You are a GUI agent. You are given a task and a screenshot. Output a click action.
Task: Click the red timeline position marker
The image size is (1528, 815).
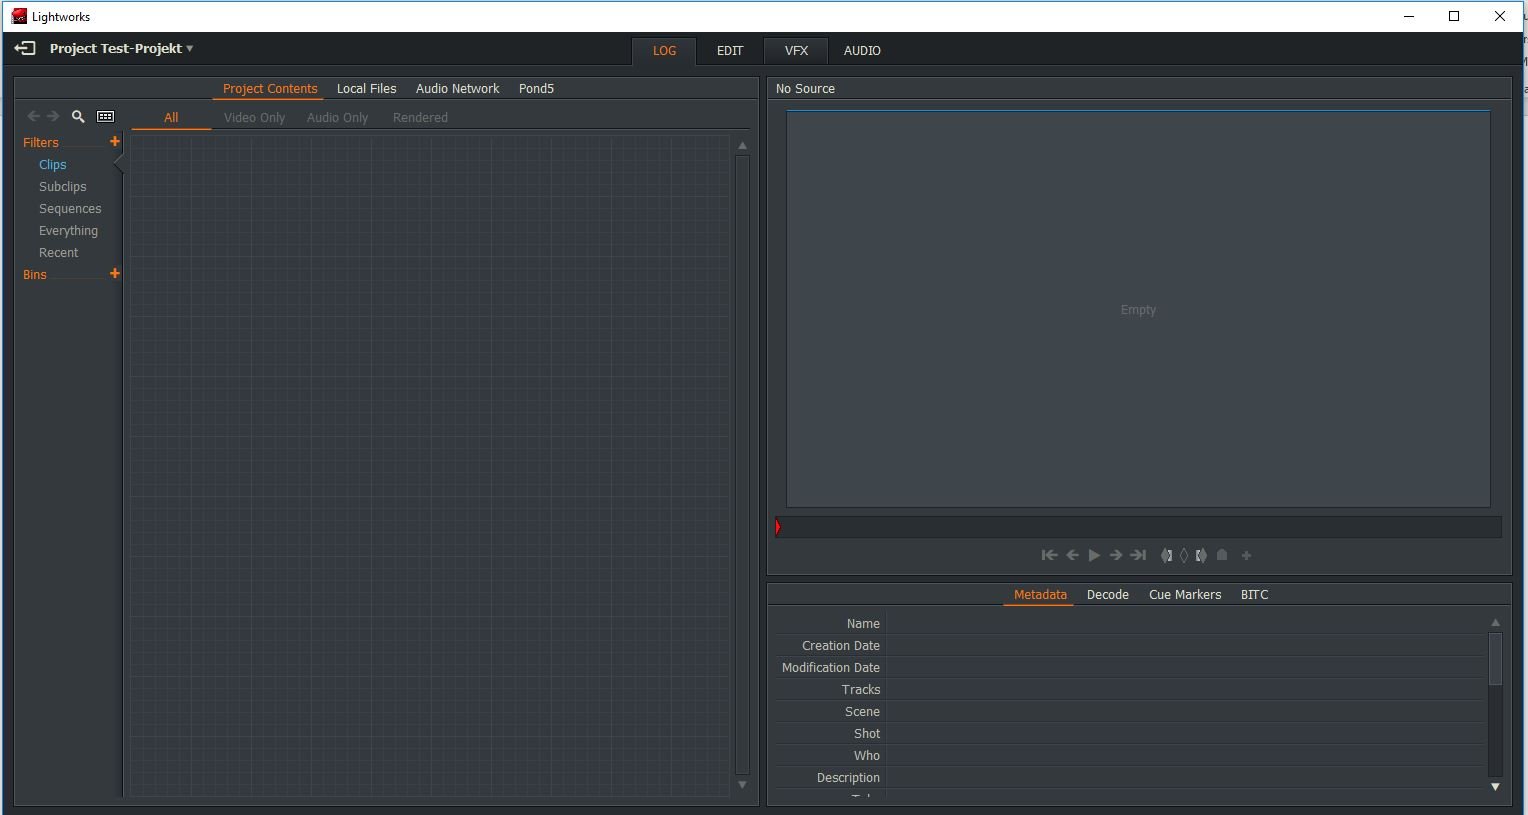(x=778, y=527)
